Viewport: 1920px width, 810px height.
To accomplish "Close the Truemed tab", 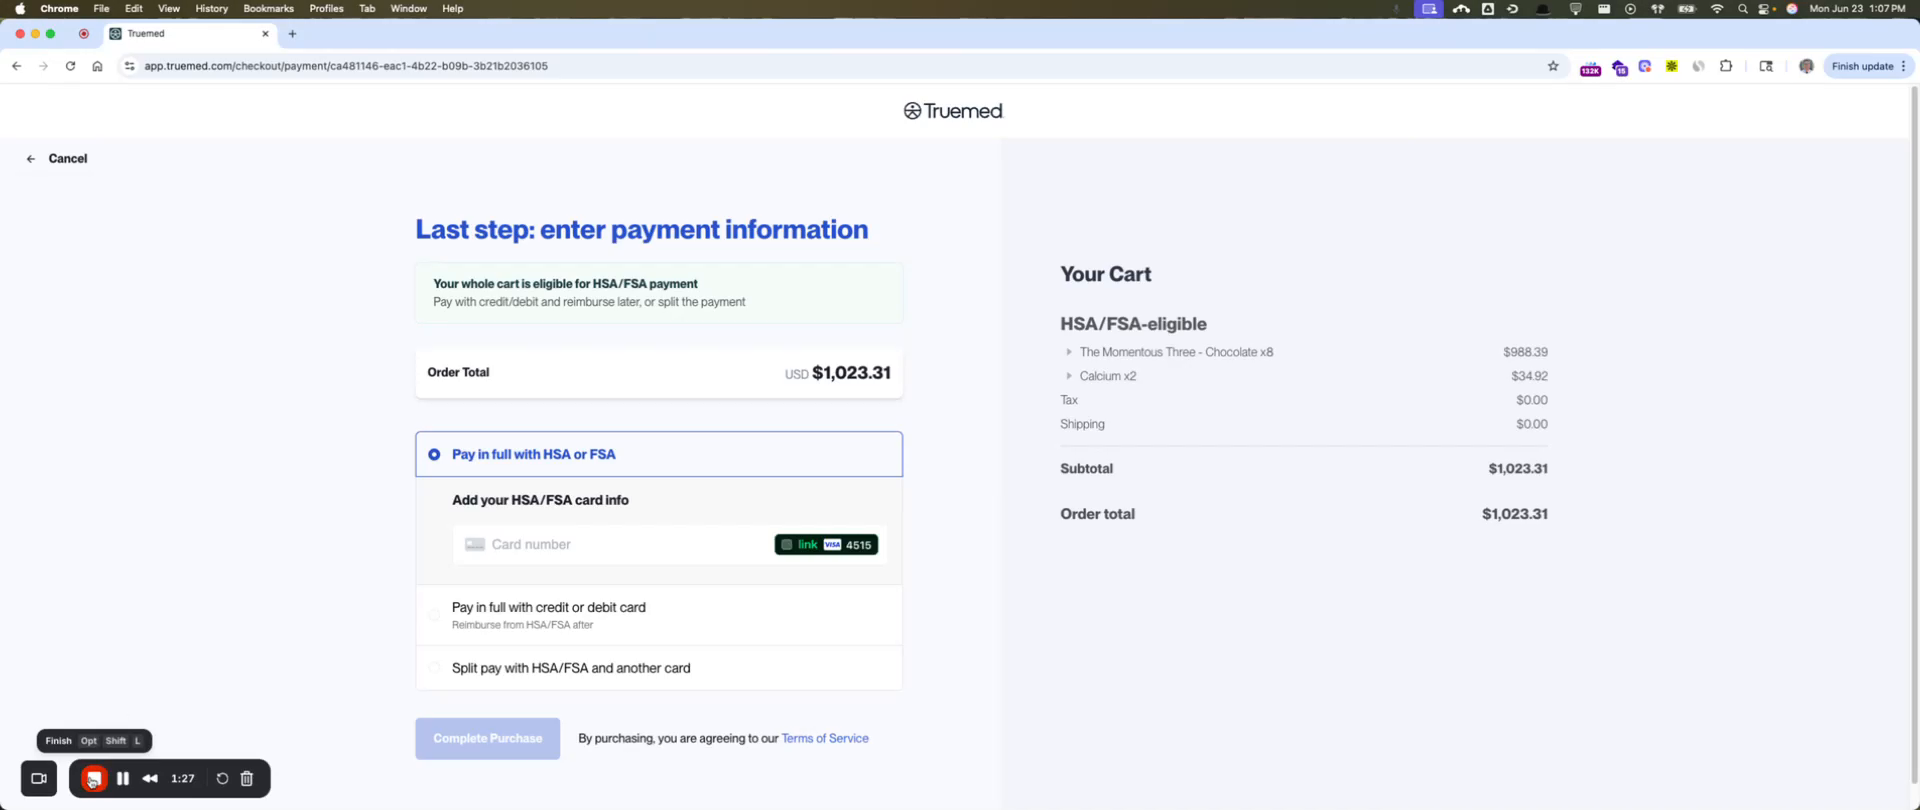I will [x=265, y=34].
